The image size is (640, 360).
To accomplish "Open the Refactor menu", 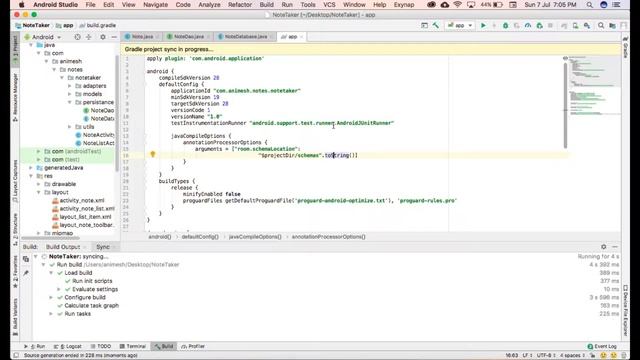I will tap(240, 5).
